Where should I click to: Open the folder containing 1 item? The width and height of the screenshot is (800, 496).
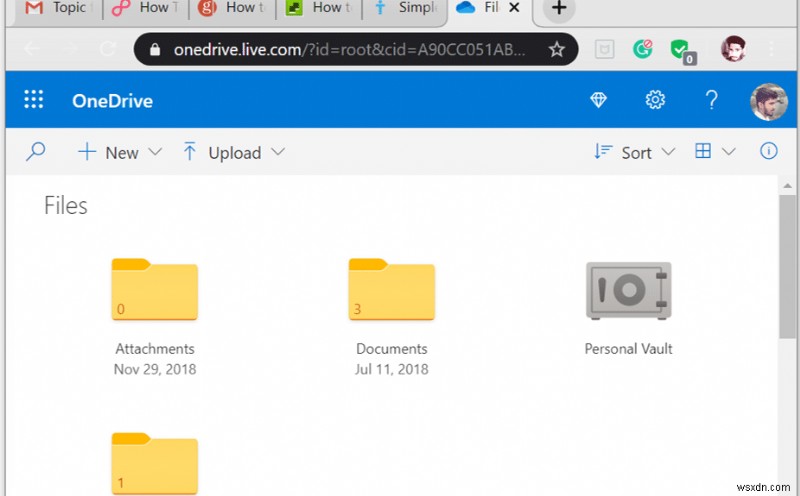tap(155, 463)
